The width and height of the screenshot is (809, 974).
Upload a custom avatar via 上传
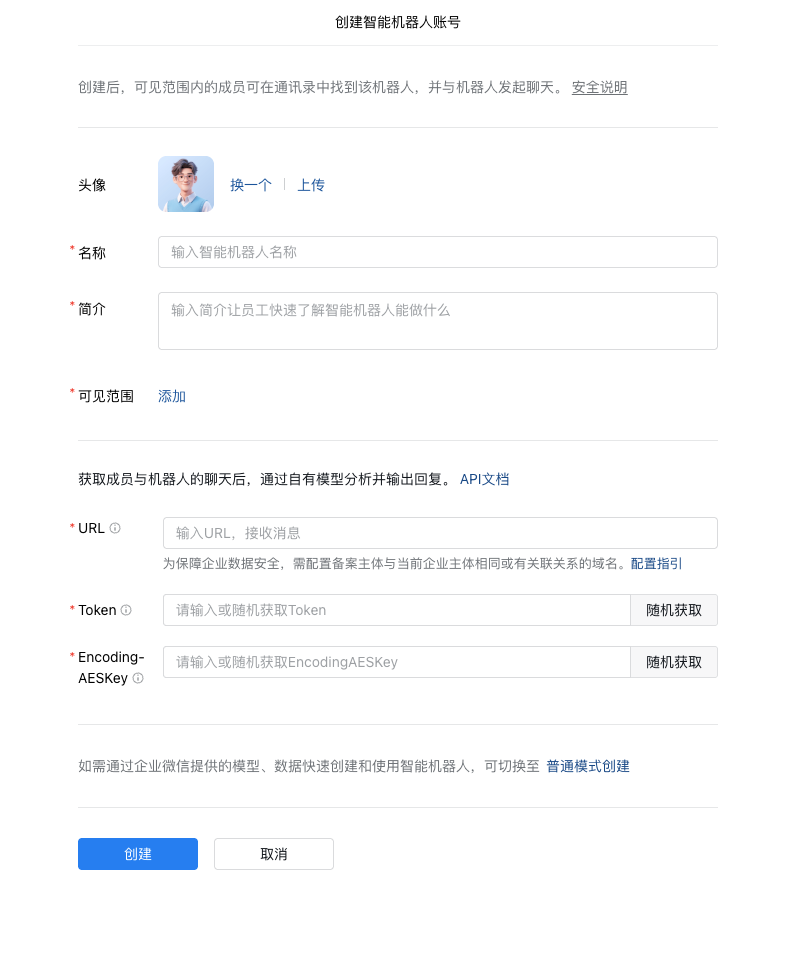coord(310,185)
